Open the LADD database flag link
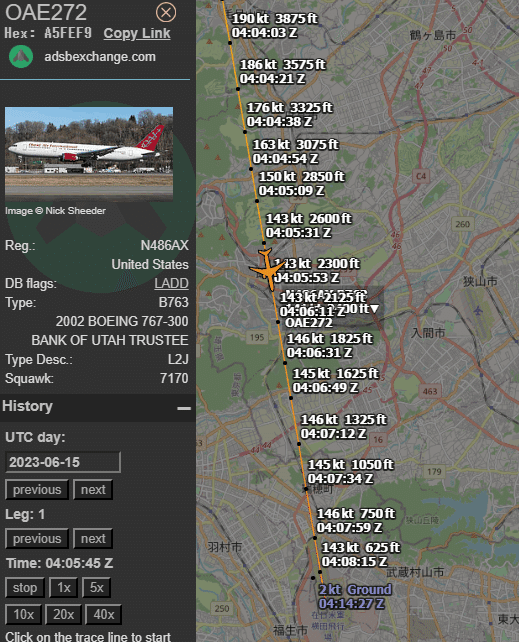Screen dimensions: 519x642 tap(171, 283)
